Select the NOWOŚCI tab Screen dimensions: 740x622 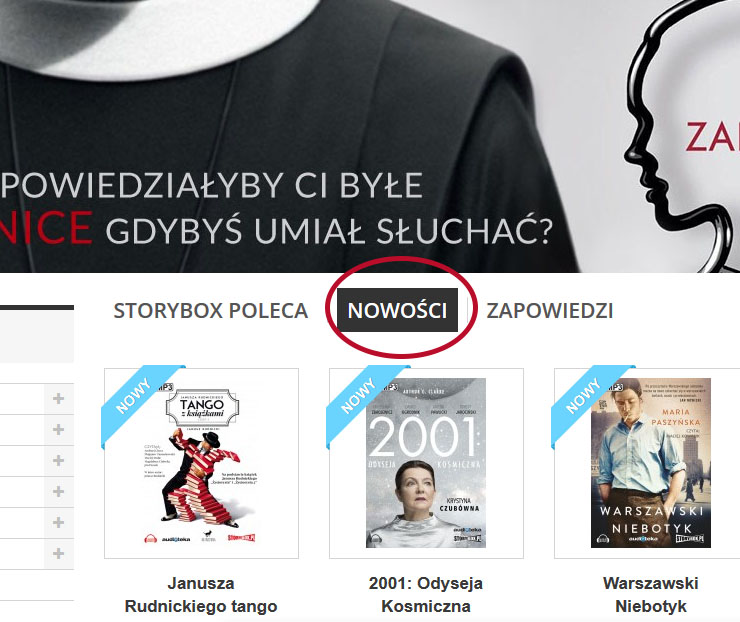(x=397, y=311)
